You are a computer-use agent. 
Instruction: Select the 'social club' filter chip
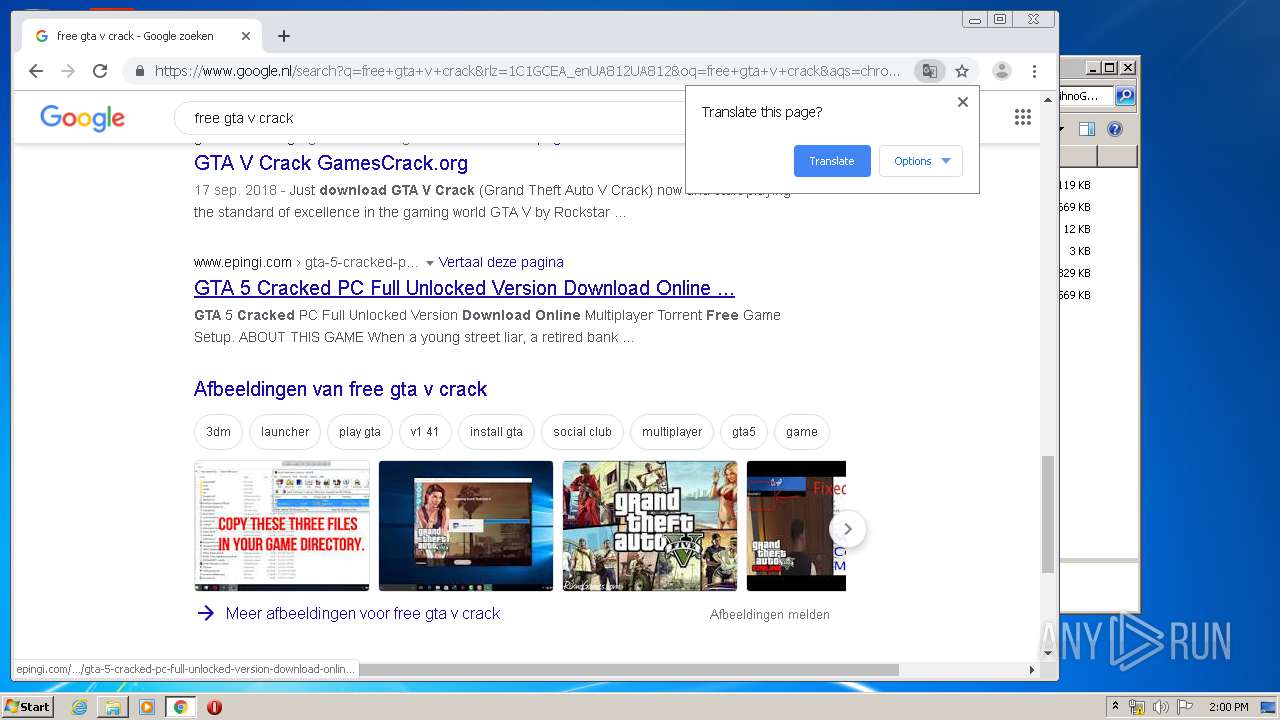pyautogui.click(x=582, y=432)
